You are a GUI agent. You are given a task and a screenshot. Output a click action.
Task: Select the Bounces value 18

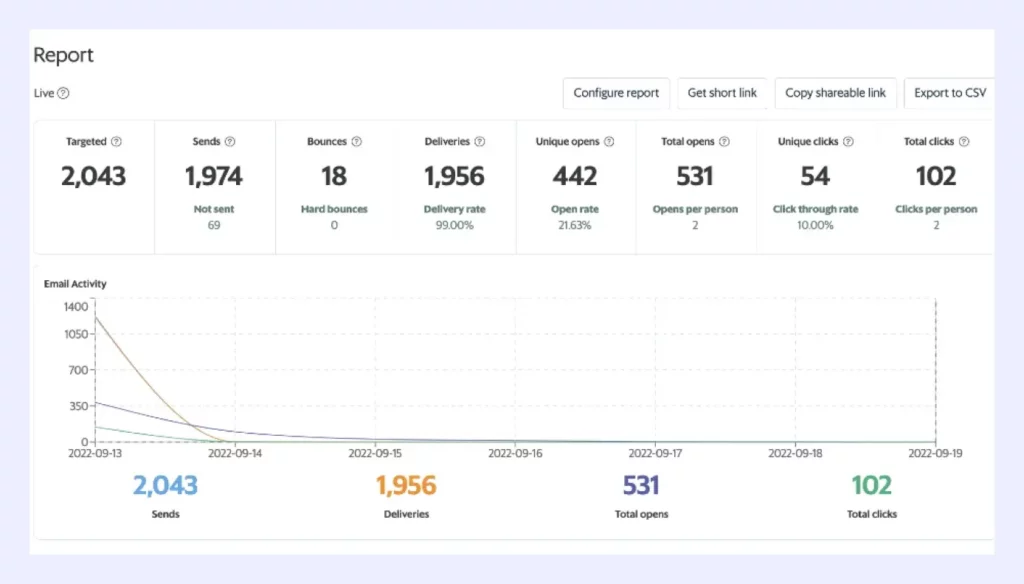pyautogui.click(x=334, y=176)
